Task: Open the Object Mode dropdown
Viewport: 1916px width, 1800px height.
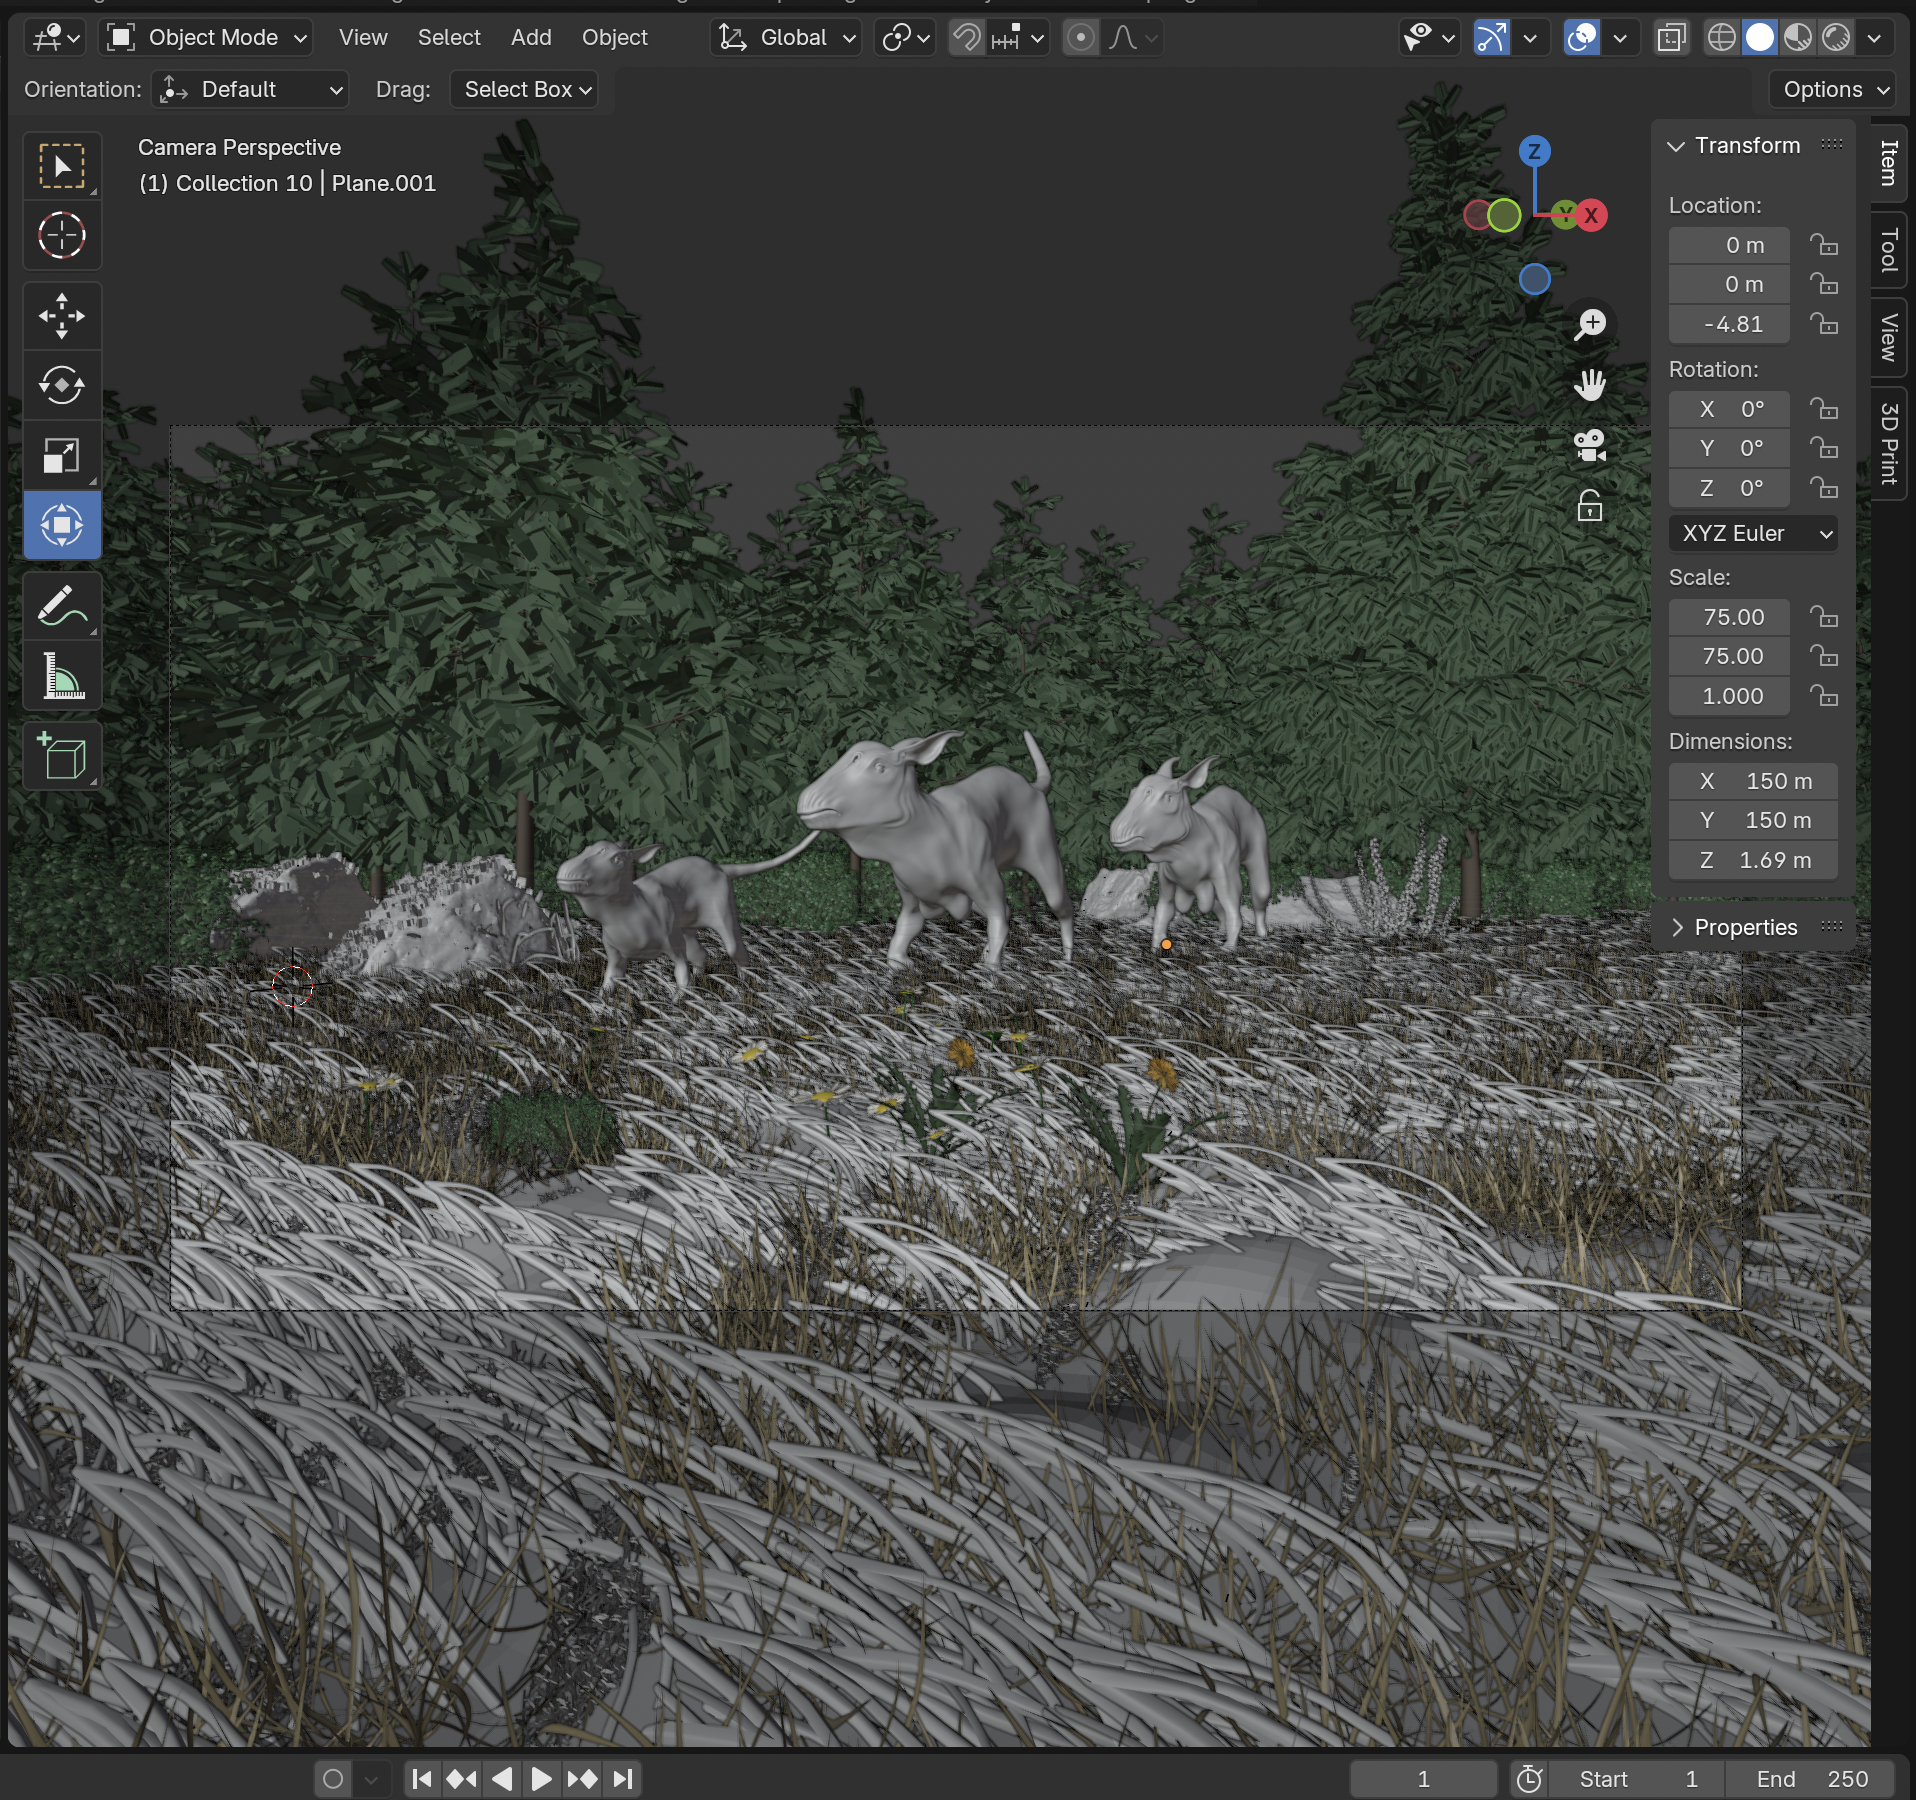Action: (x=207, y=38)
